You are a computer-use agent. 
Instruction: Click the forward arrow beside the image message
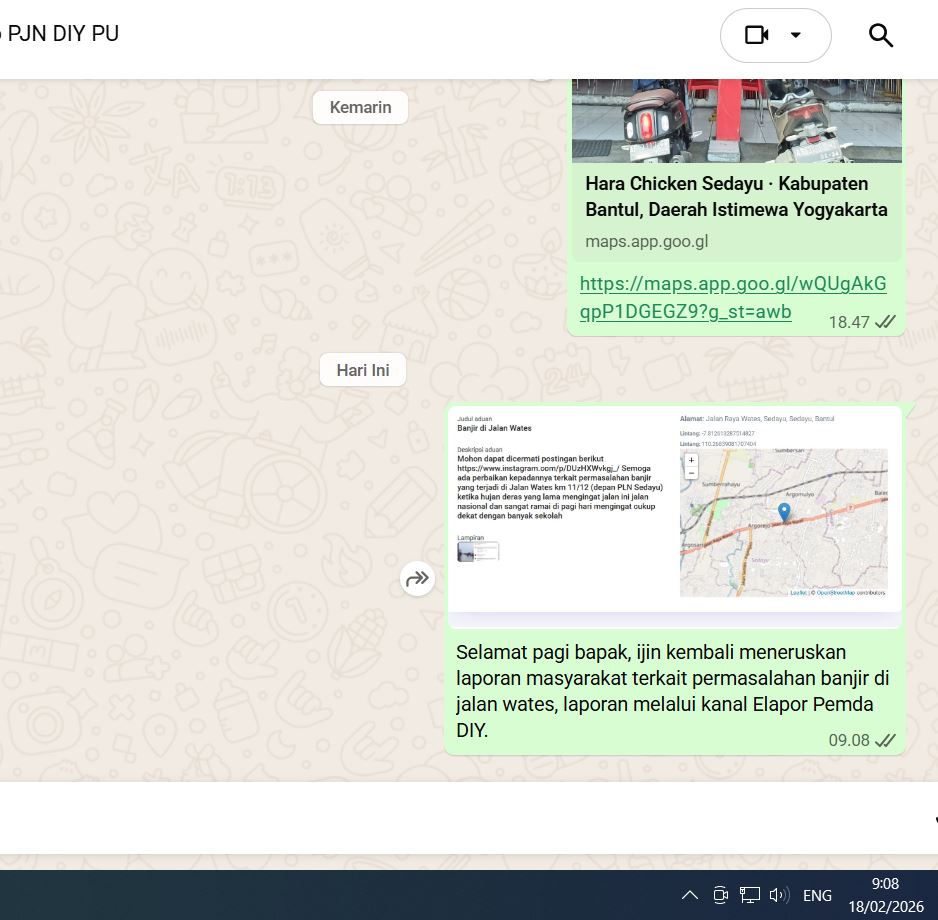(418, 578)
